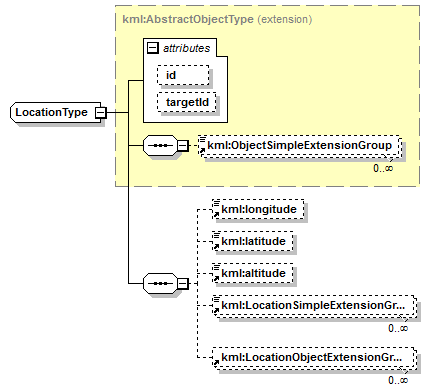This screenshot has width=445, height=392.
Task: Click the reference arrow icon on kml:latitude
Action: 216,247
